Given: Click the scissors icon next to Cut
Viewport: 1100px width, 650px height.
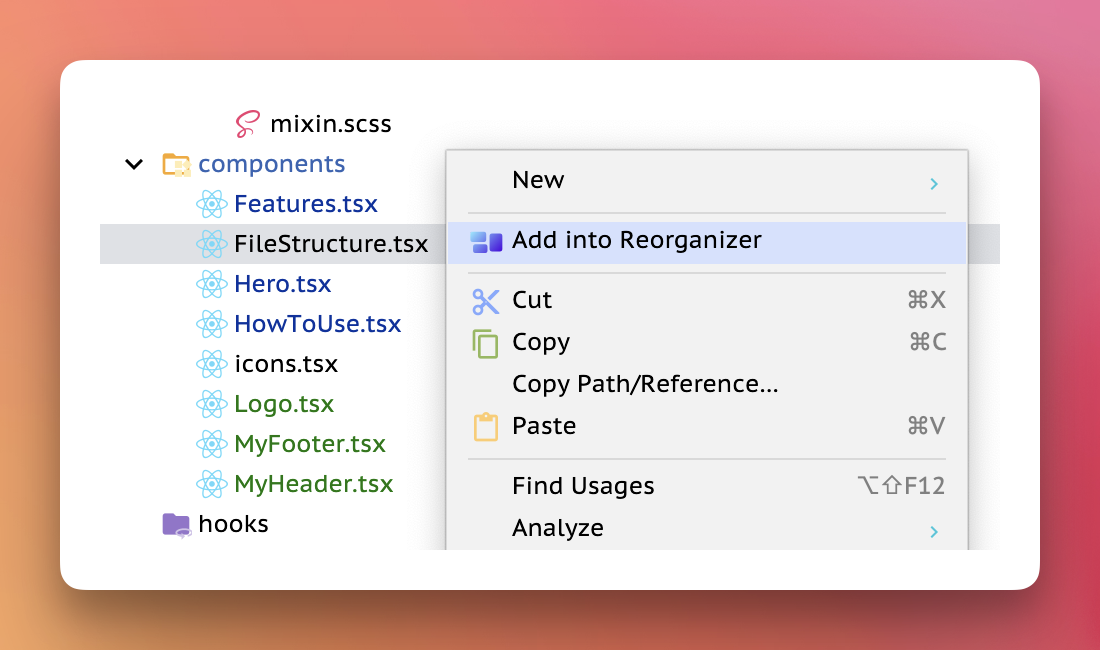Looking at the screenshot, I should tap(486, 300).
